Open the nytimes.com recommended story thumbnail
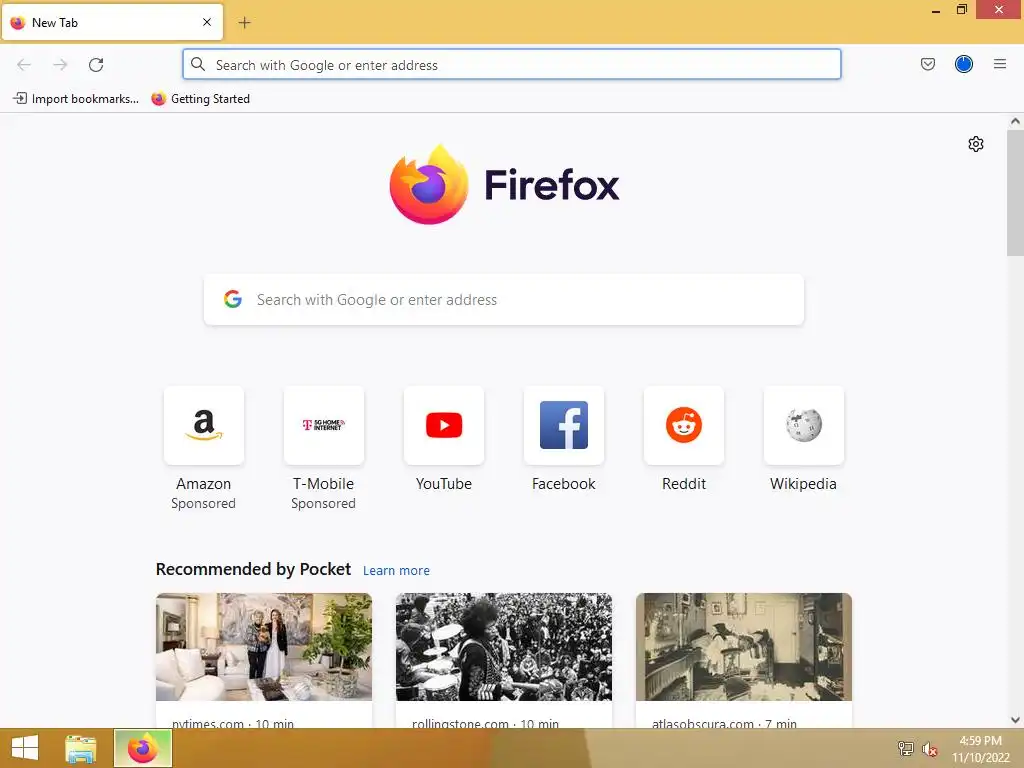1024x768 pixels. [x=264, y=647]
